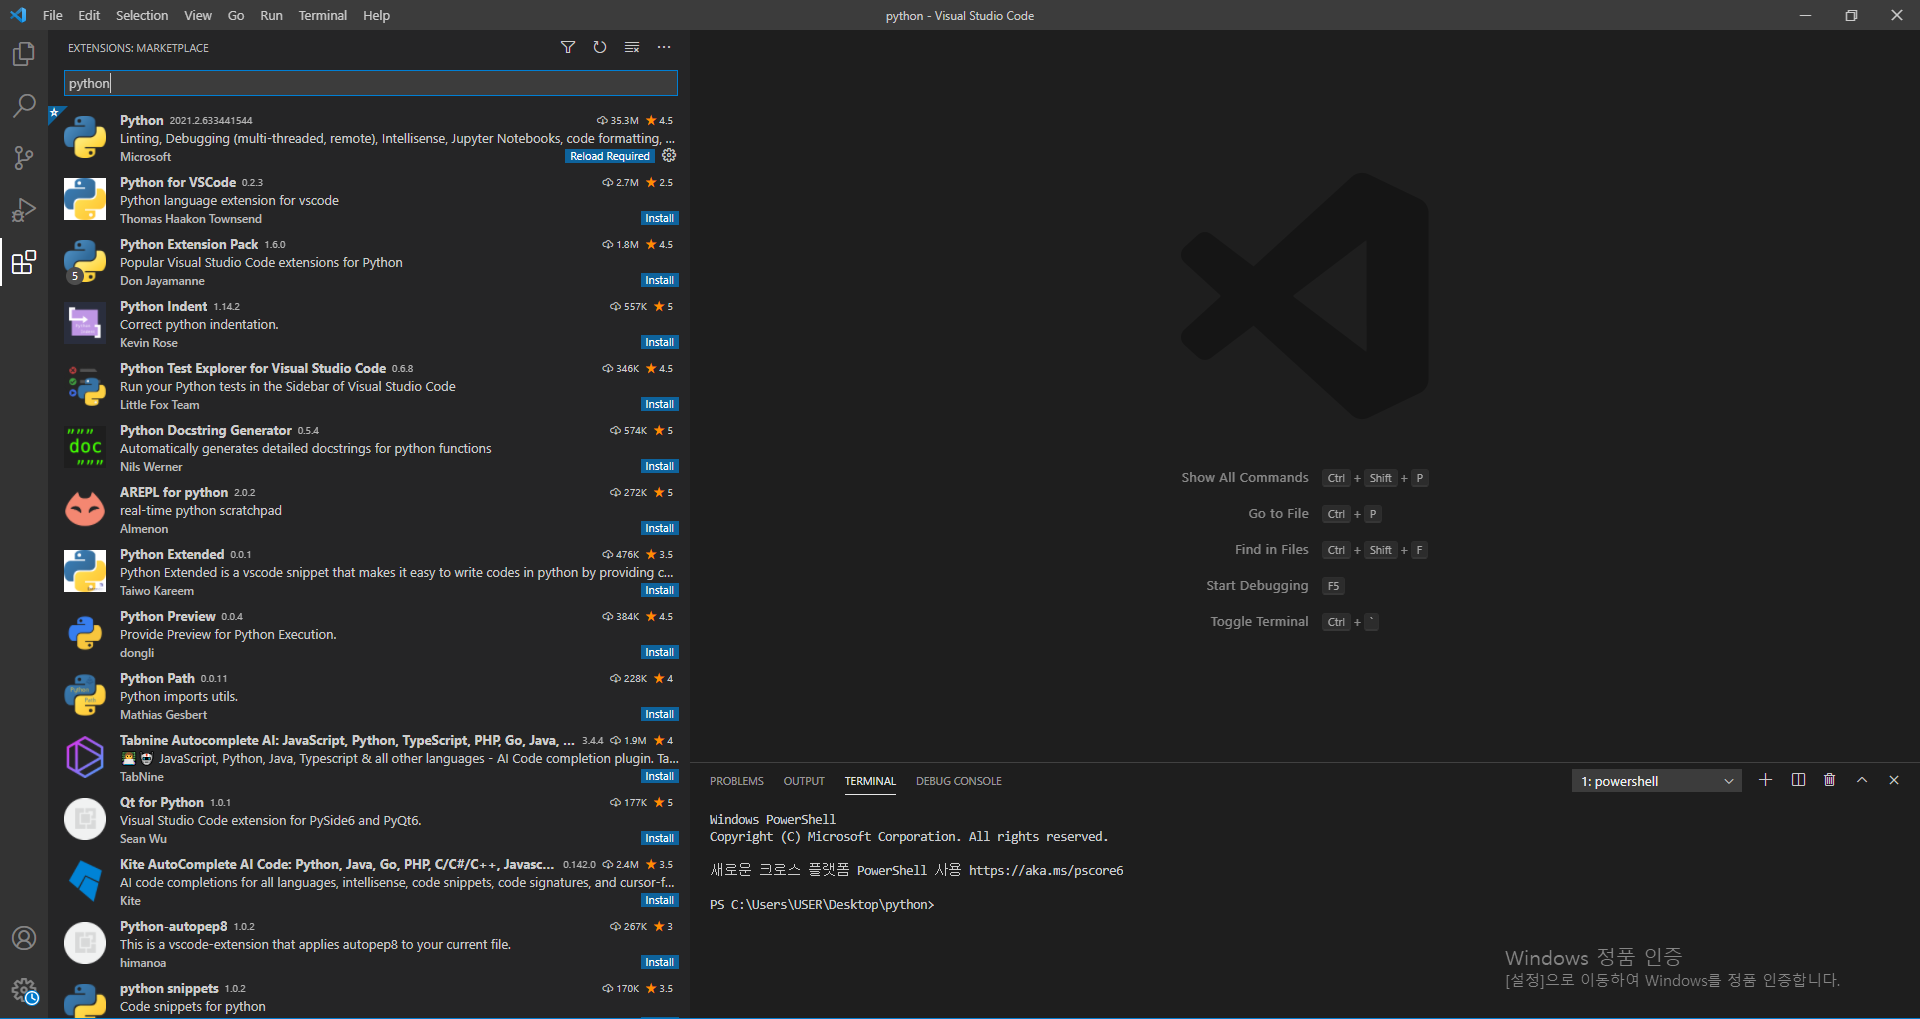Close the terminal panel
The image size is (1920, 1019).
point(1894,780)
